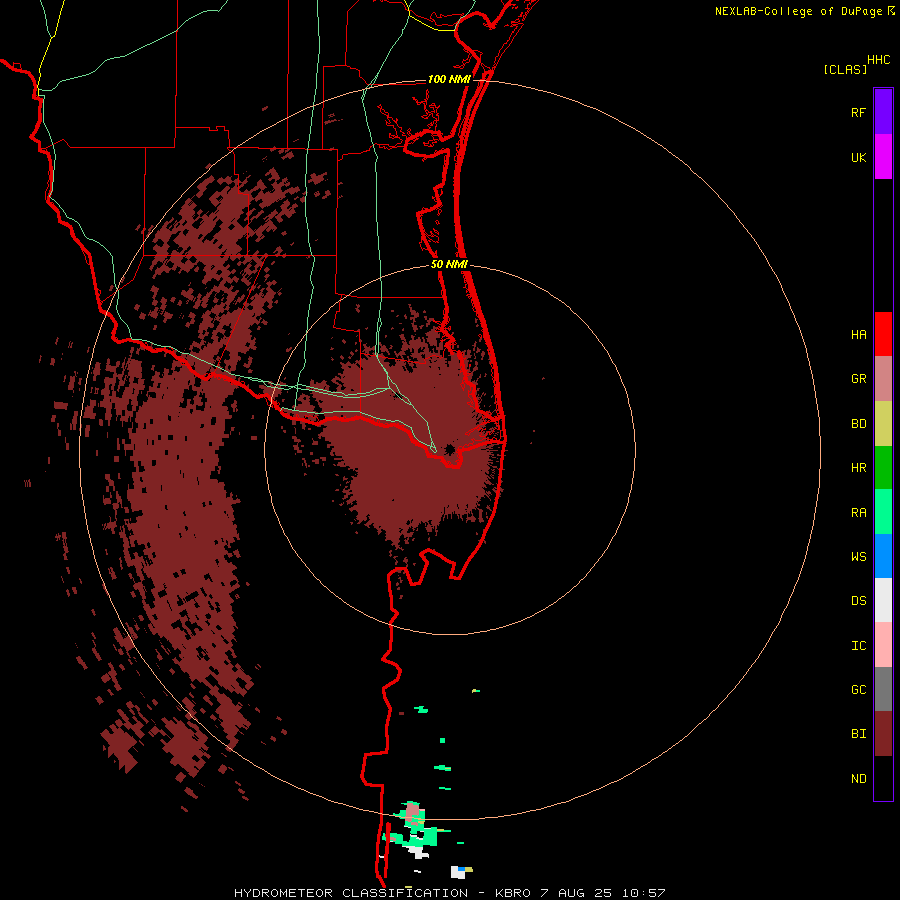Image resolution: width=900 pixels, height=900 pixels.
Task: Select the GR legend color block
Action: pos(883,378)
